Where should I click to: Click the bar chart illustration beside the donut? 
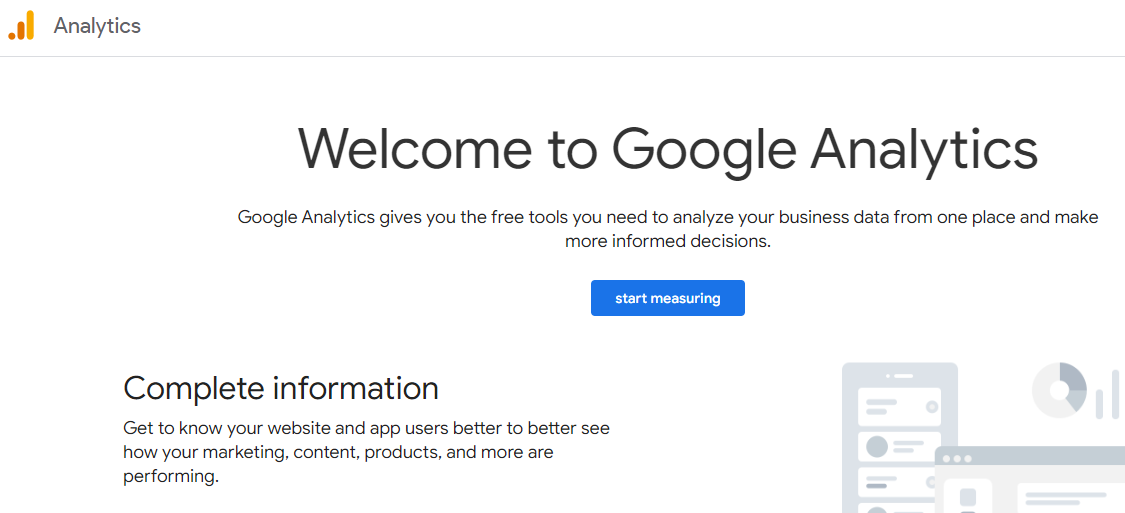click(1108, 395)
